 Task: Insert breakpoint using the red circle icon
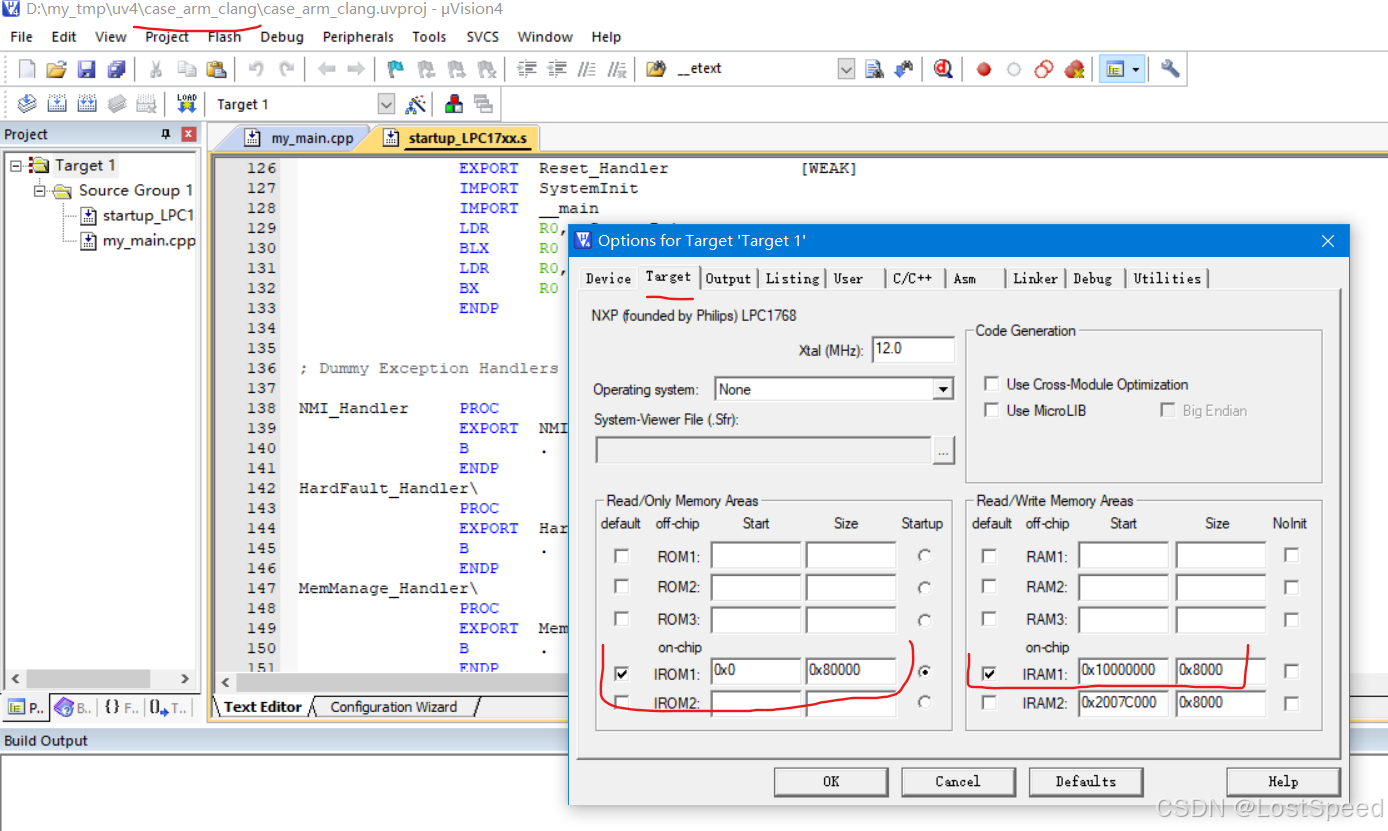tap(984, 69)
